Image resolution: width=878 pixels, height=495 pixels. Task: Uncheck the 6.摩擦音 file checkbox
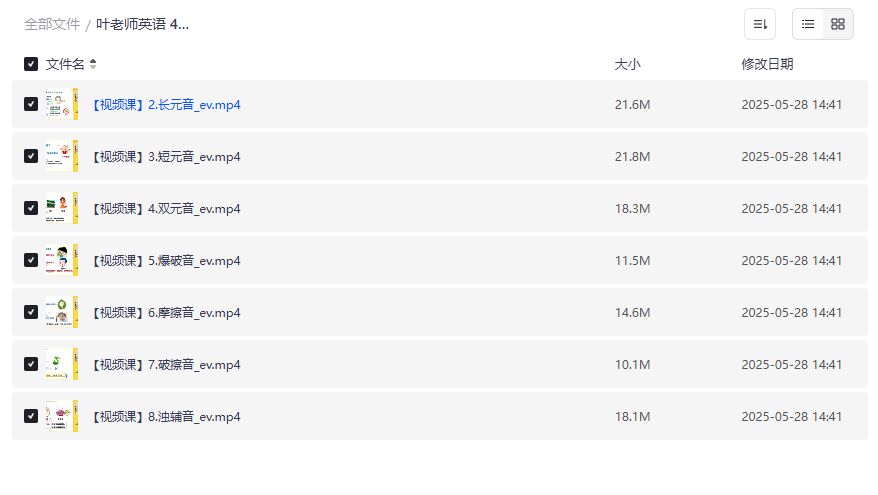click(31, 312)
